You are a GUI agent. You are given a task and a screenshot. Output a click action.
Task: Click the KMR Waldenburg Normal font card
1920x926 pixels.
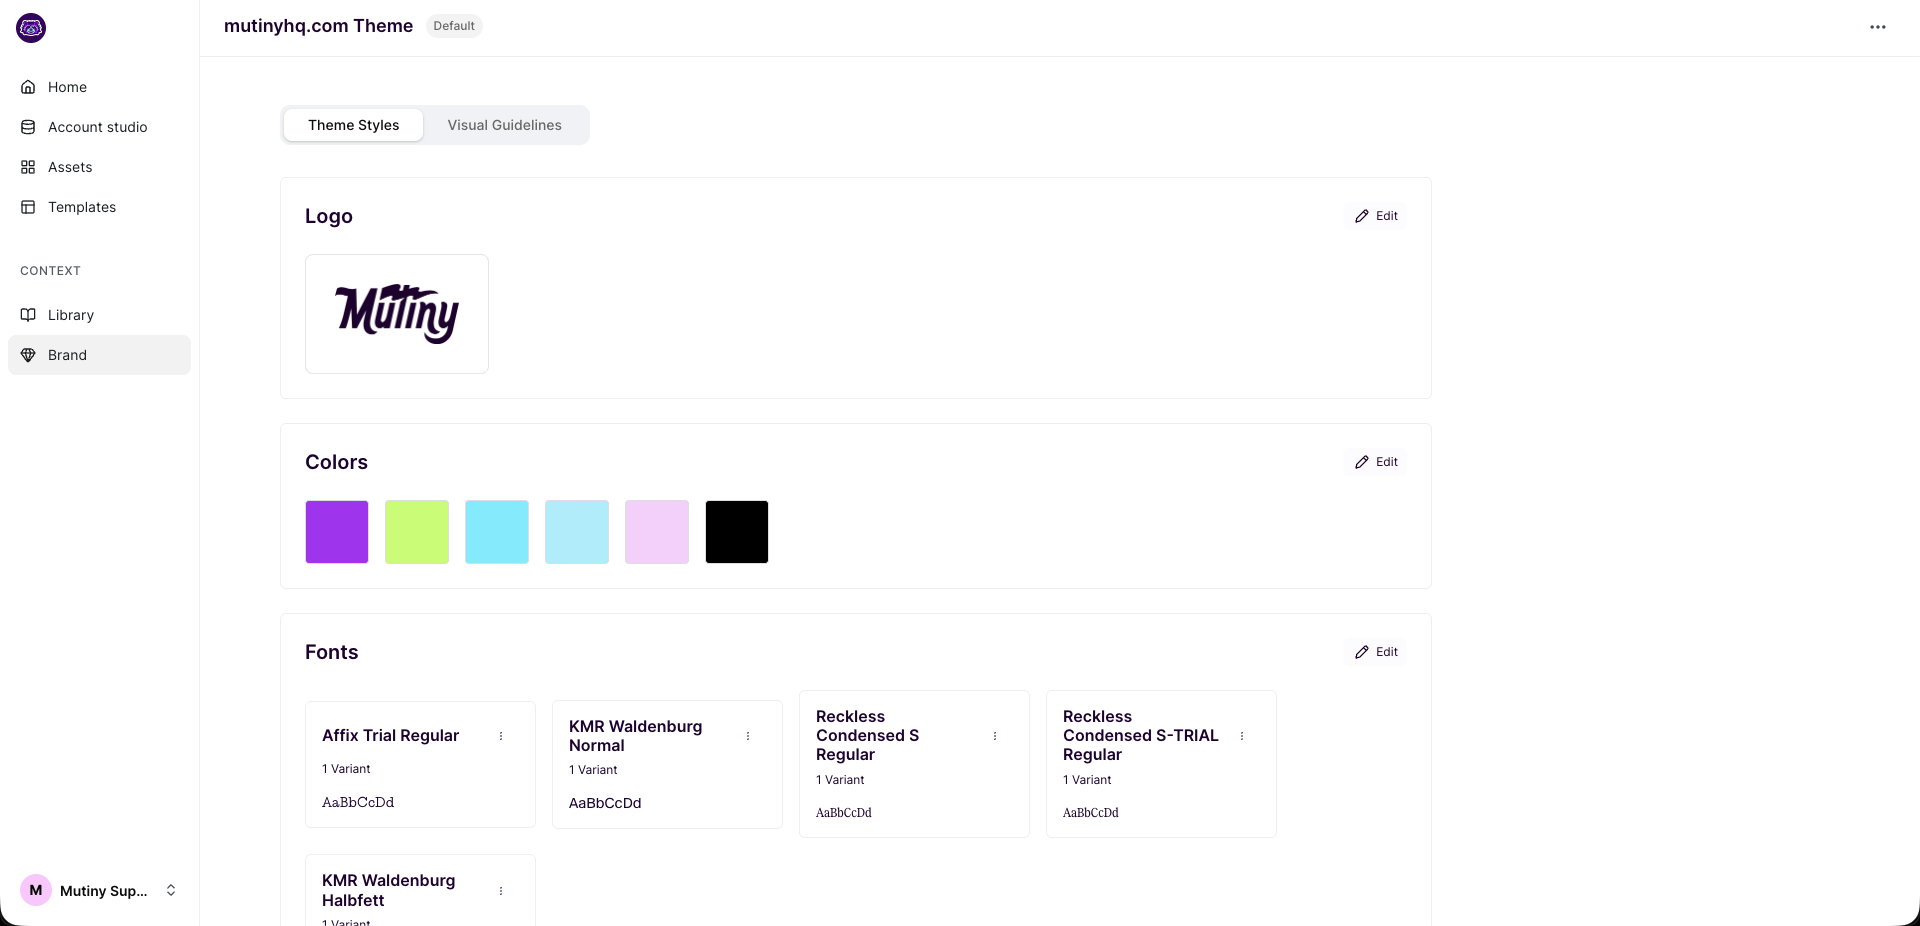[667, 765]
